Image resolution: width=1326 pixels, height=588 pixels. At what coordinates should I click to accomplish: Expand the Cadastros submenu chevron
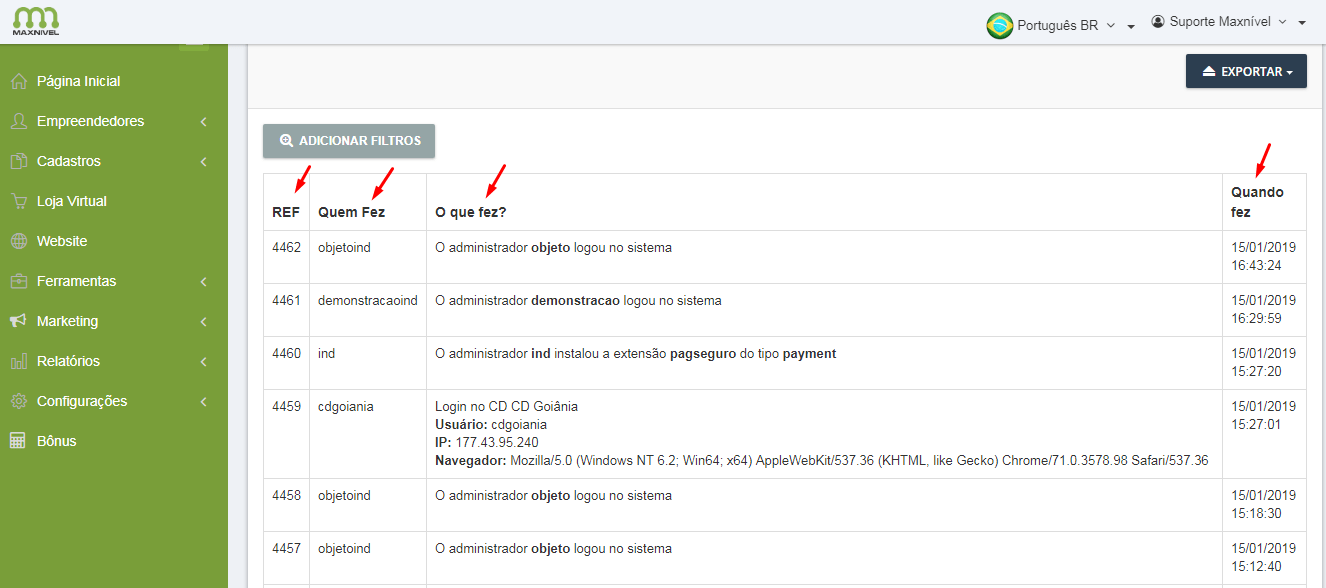point(203,162)
